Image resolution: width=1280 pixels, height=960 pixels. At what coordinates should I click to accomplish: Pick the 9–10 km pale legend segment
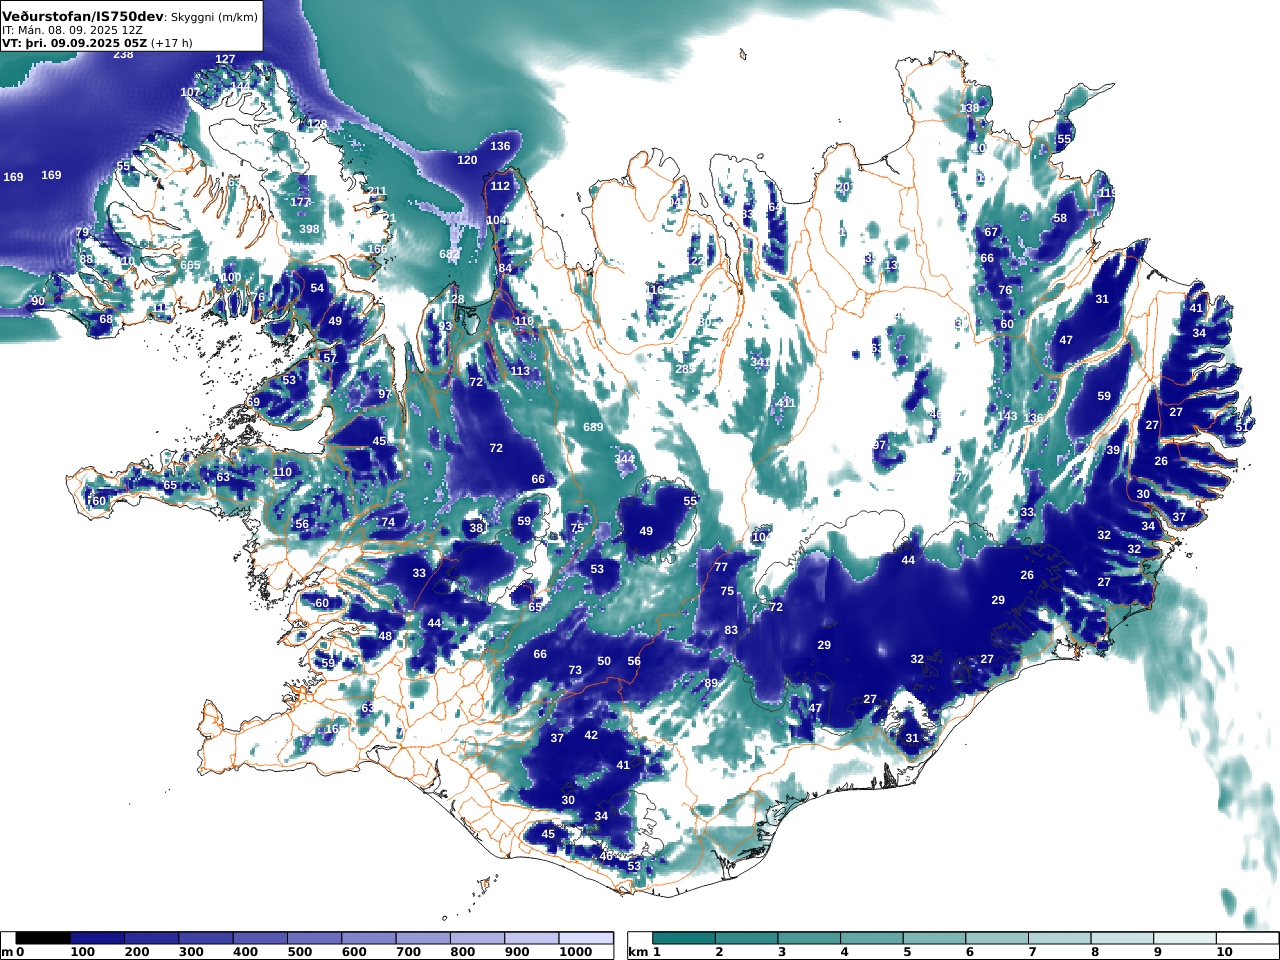tap(1184, 938)
